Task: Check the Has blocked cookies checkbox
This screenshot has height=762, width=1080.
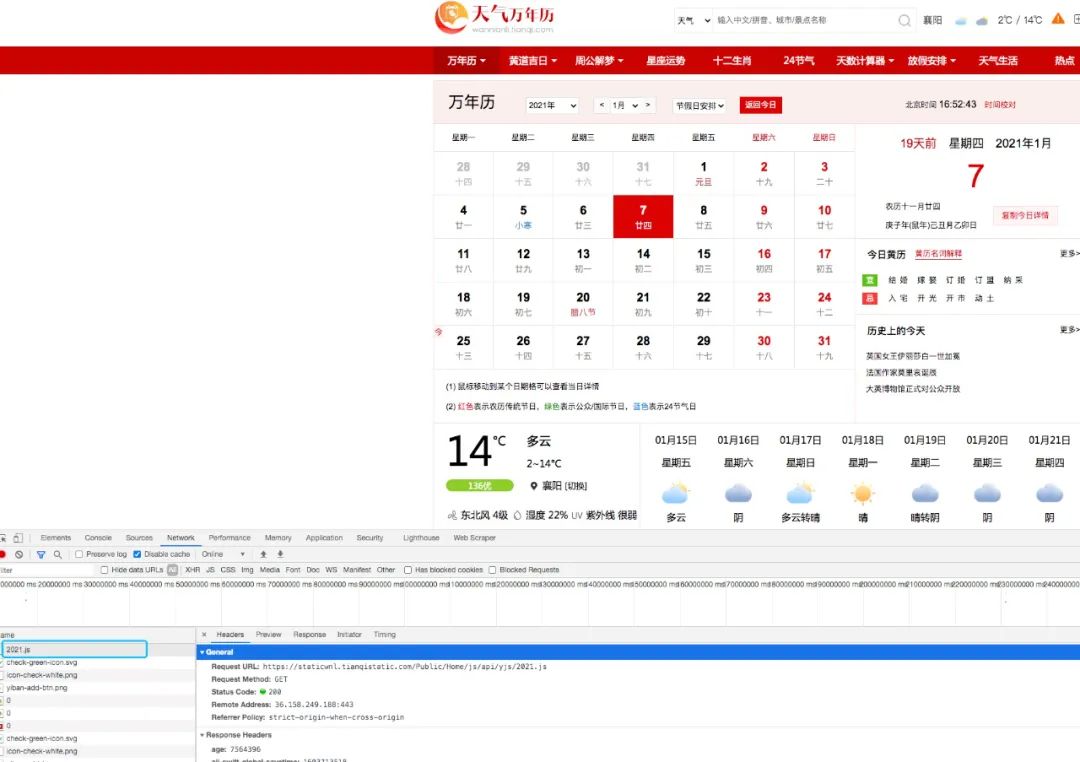Action: coord(408,570)
